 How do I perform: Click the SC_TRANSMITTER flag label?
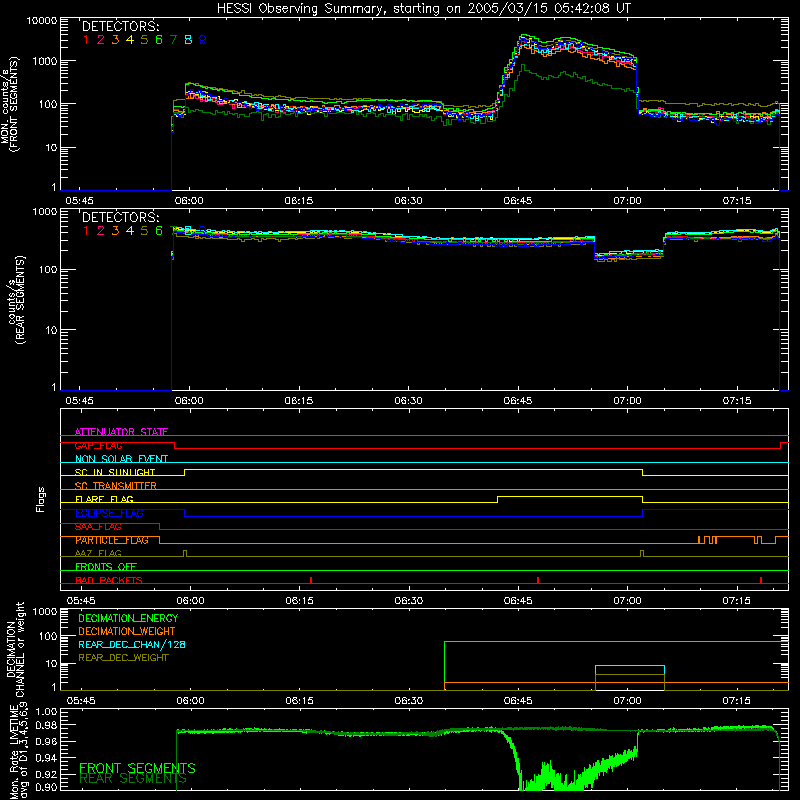115,486
